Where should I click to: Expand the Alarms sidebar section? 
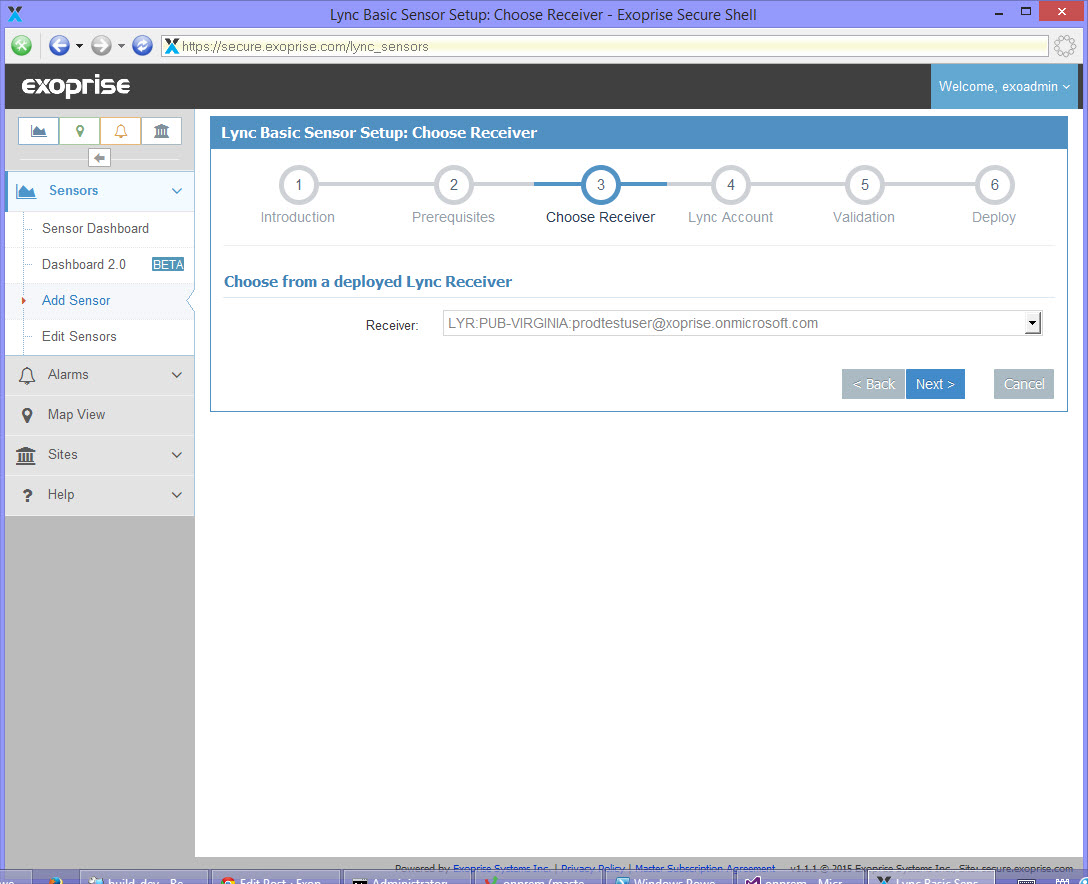coord(100,375)
